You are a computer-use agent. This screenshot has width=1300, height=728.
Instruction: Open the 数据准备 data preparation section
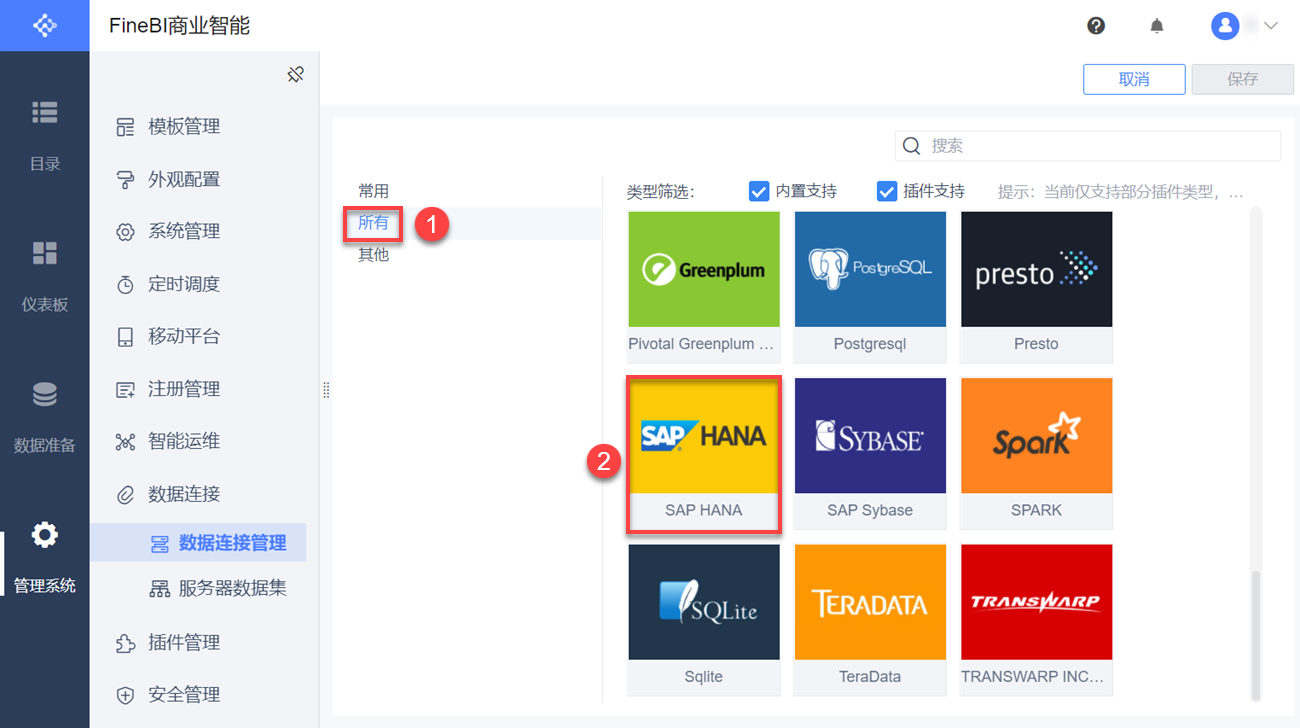[44, 417]
